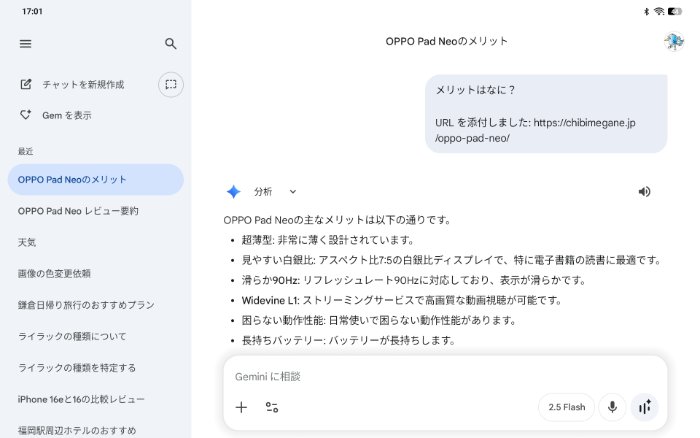This screenshot has width=700, height=438.
Task: Click the plus attach icon
Action: (x=241, y=407)
